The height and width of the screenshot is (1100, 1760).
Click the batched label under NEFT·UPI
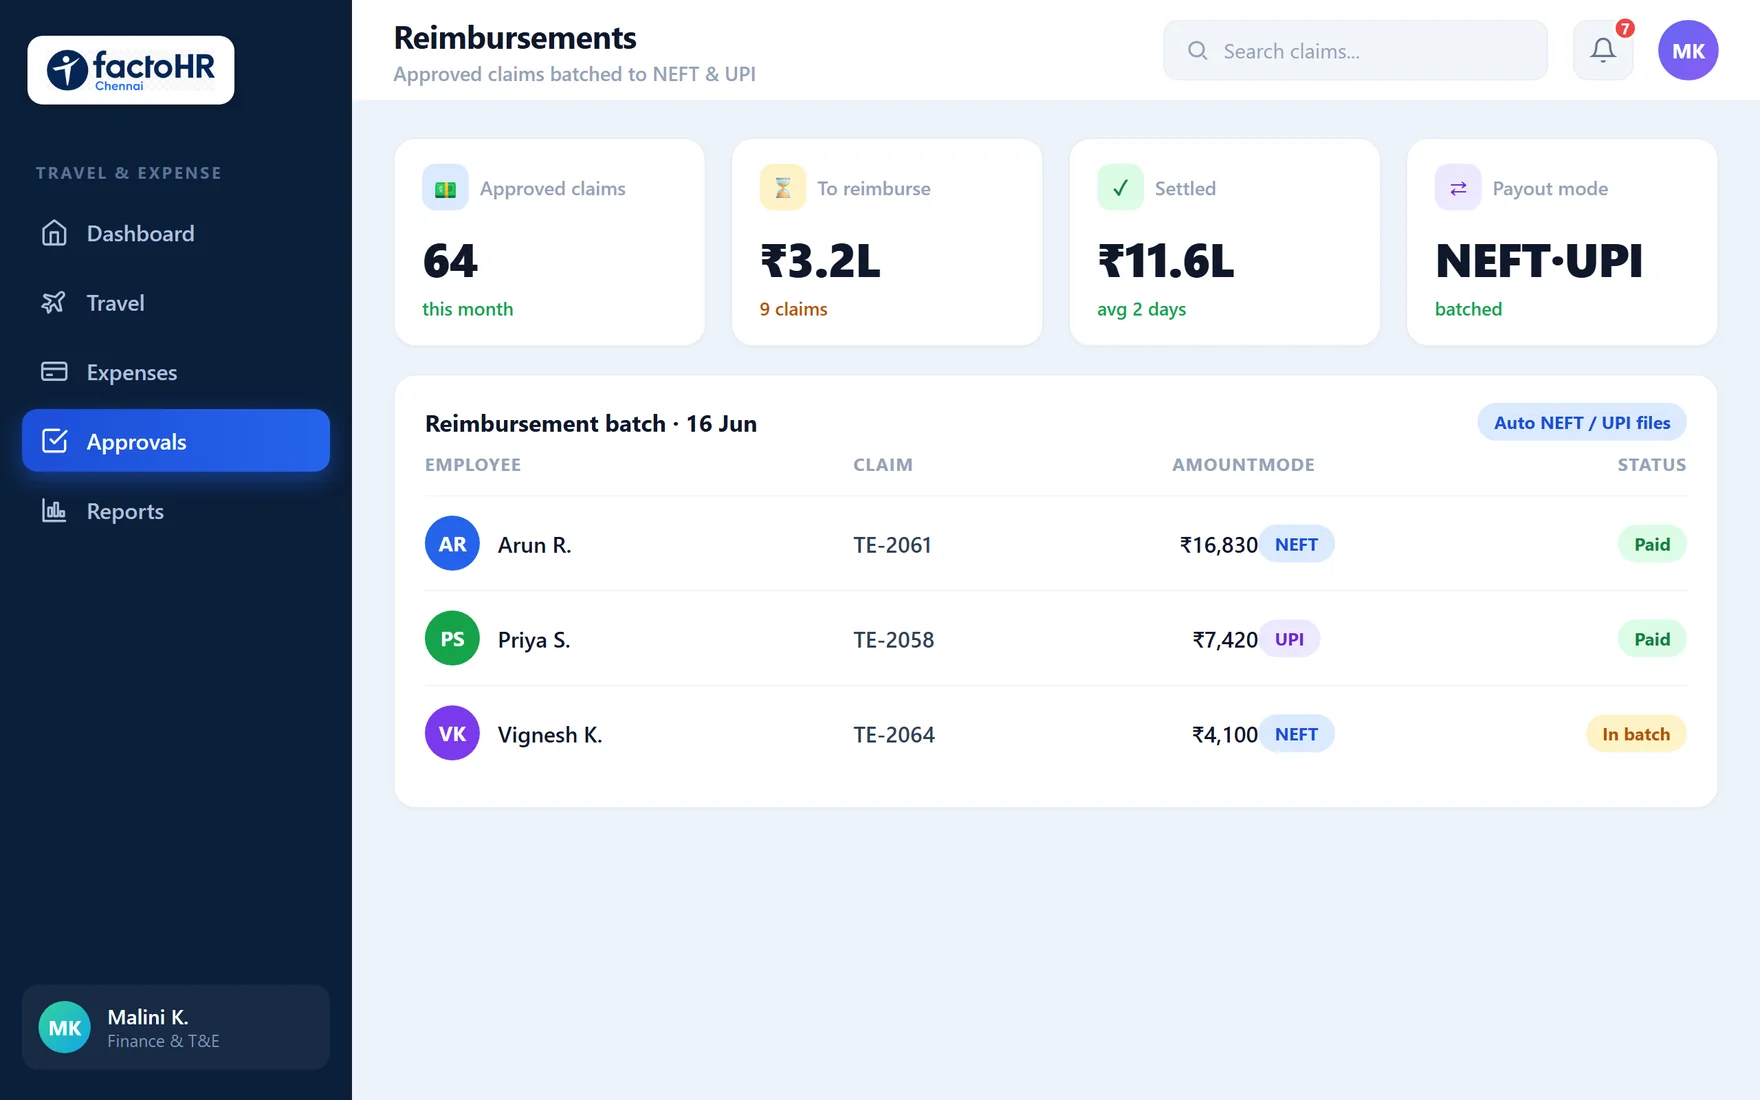pyautogui.click(x=1468, y=309)
